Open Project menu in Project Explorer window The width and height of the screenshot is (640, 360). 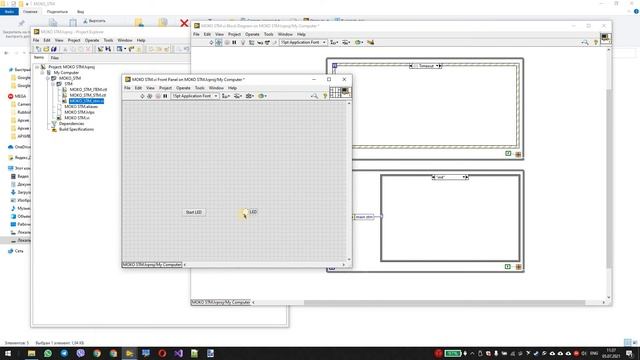pyautogui.click(x=74, y=40)
